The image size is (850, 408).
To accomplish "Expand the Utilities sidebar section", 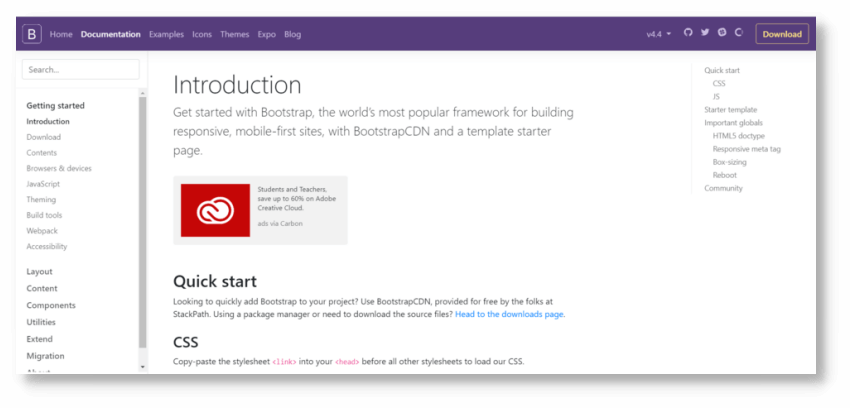I will pos(41,322).
